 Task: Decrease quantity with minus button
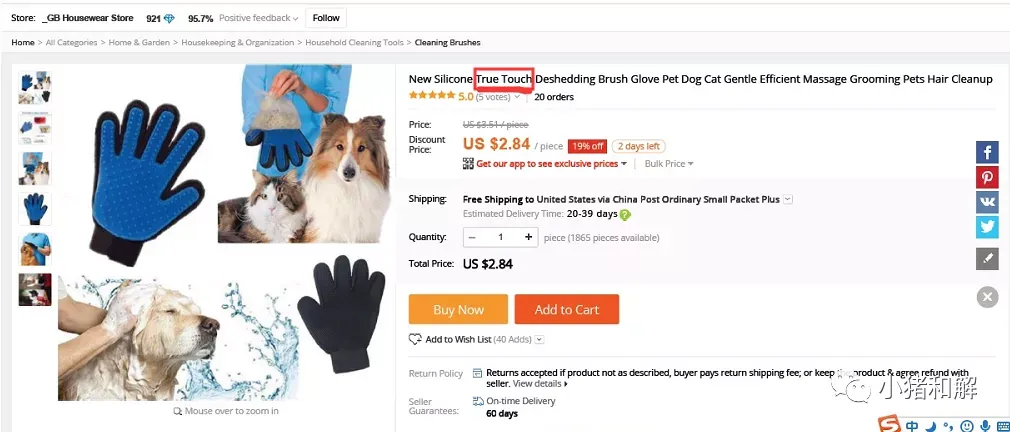[x=472, y=237]
